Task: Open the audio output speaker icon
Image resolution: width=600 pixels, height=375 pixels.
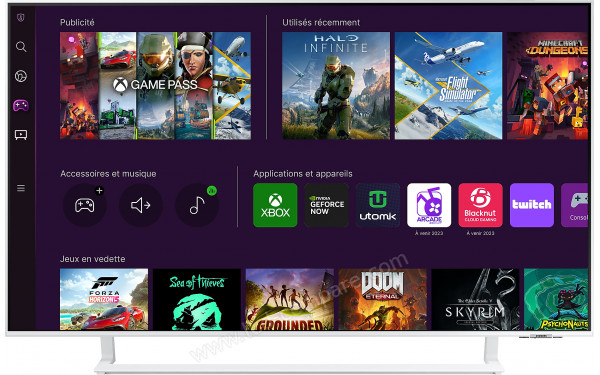Action: [141, 205]
